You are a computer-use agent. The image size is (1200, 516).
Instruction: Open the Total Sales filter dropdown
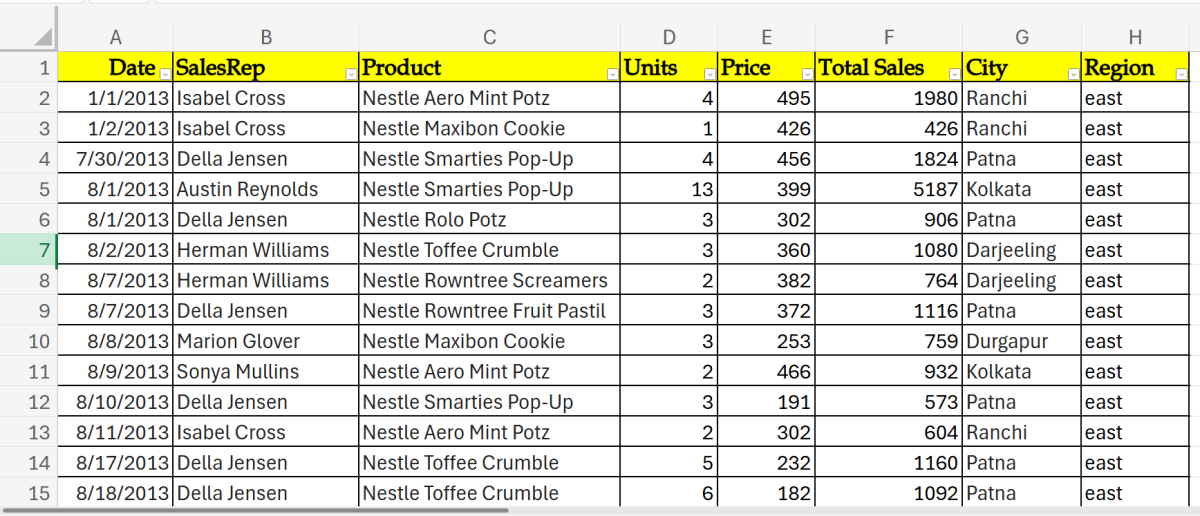pyautogui.click(x=954, y=73)
